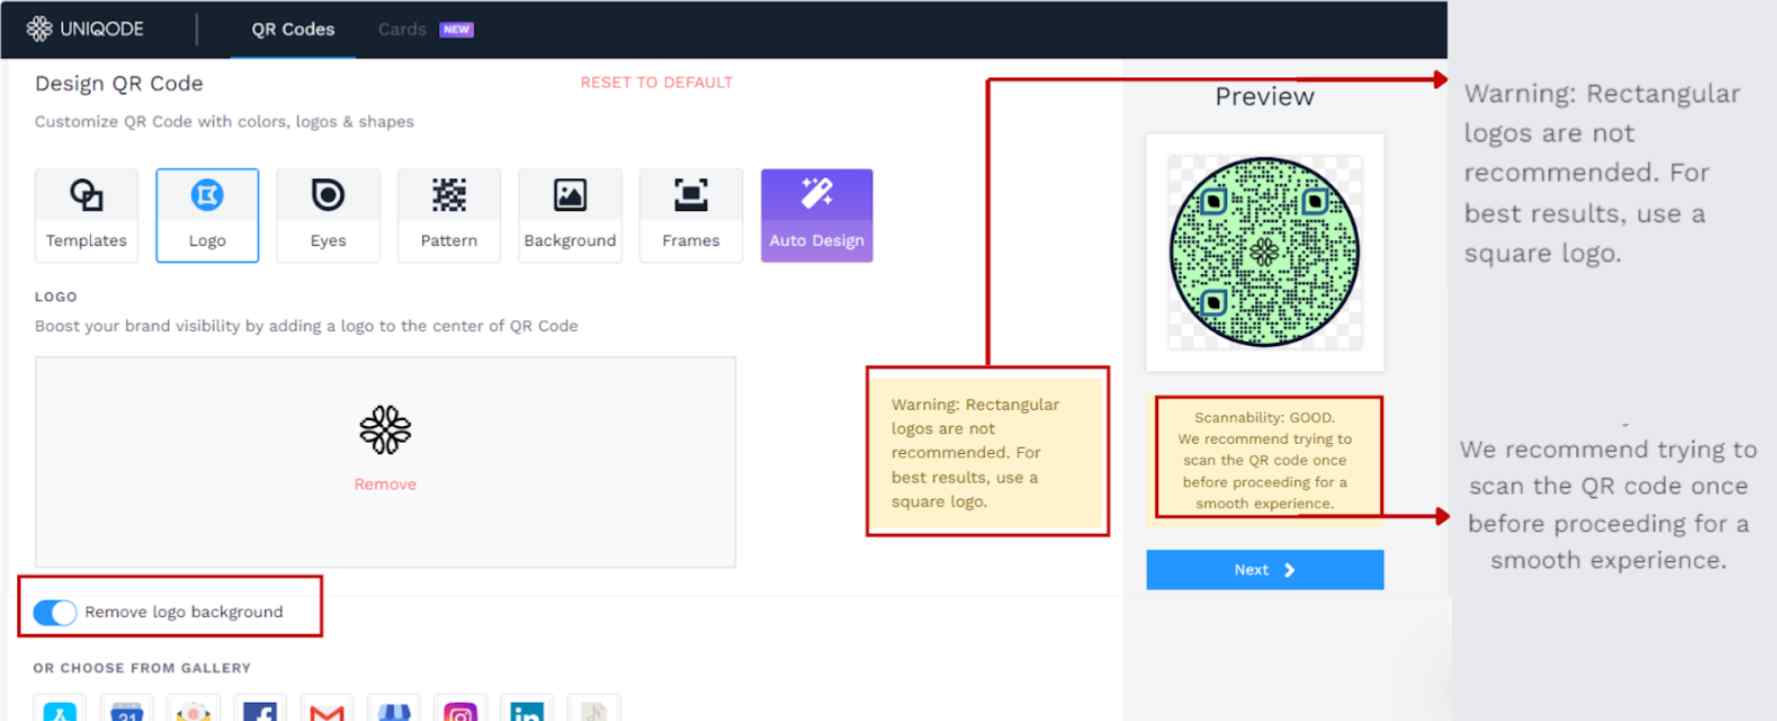Click the NEW badge beside Cards
1777x721 pixels.
coord(456,29)
